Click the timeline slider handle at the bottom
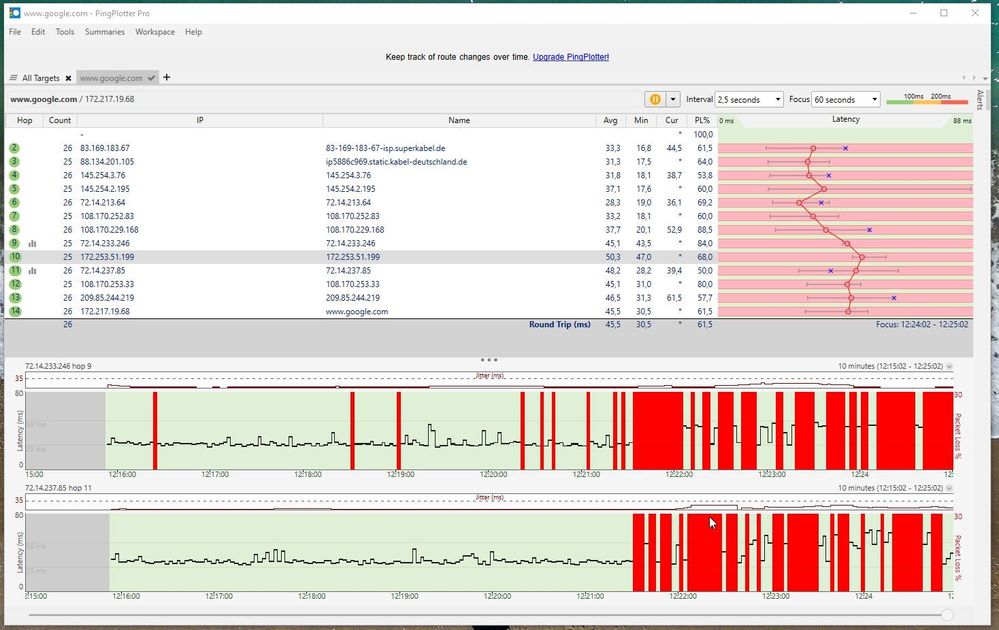The image size is (999, 630). click(x=947, y=615)
